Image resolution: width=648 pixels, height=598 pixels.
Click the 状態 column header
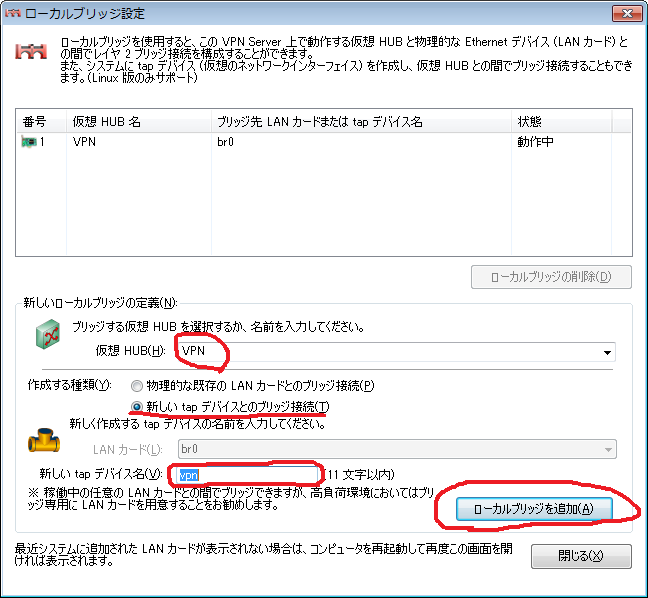pos(562,122)
